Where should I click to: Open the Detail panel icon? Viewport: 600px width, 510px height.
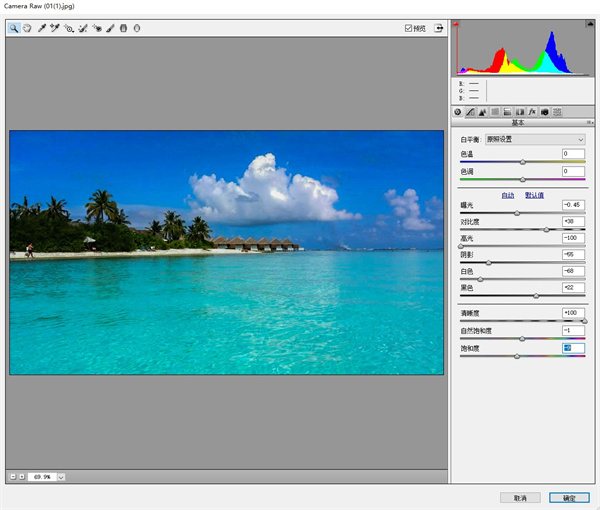pos(482,112)
